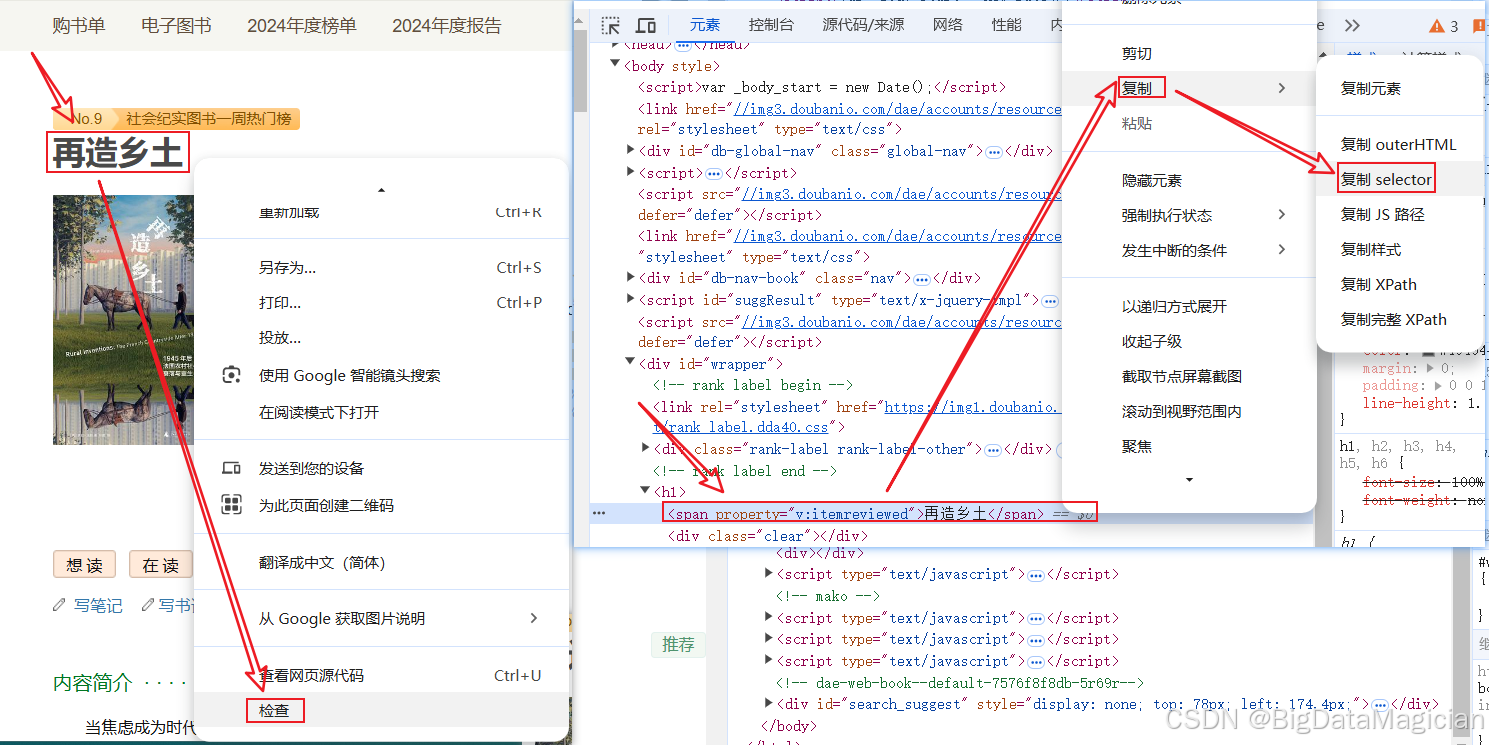Expand the db-global-nav div node
The height and width of the screenshot is (745, 1489).
[x=630, y=150]
